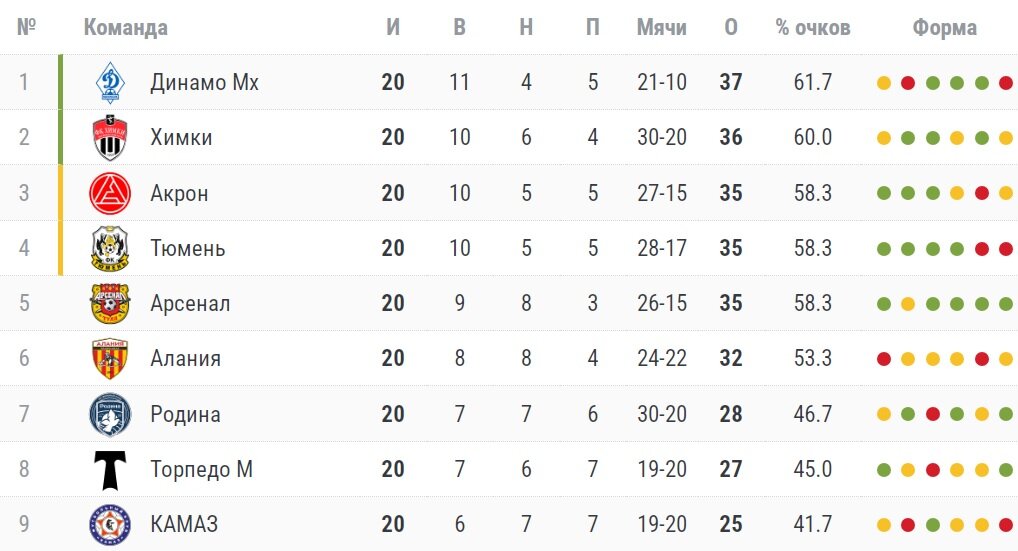Sort by the Команда column header
Viewport: 1018px width, 551px height.
(x=125, y=27)
